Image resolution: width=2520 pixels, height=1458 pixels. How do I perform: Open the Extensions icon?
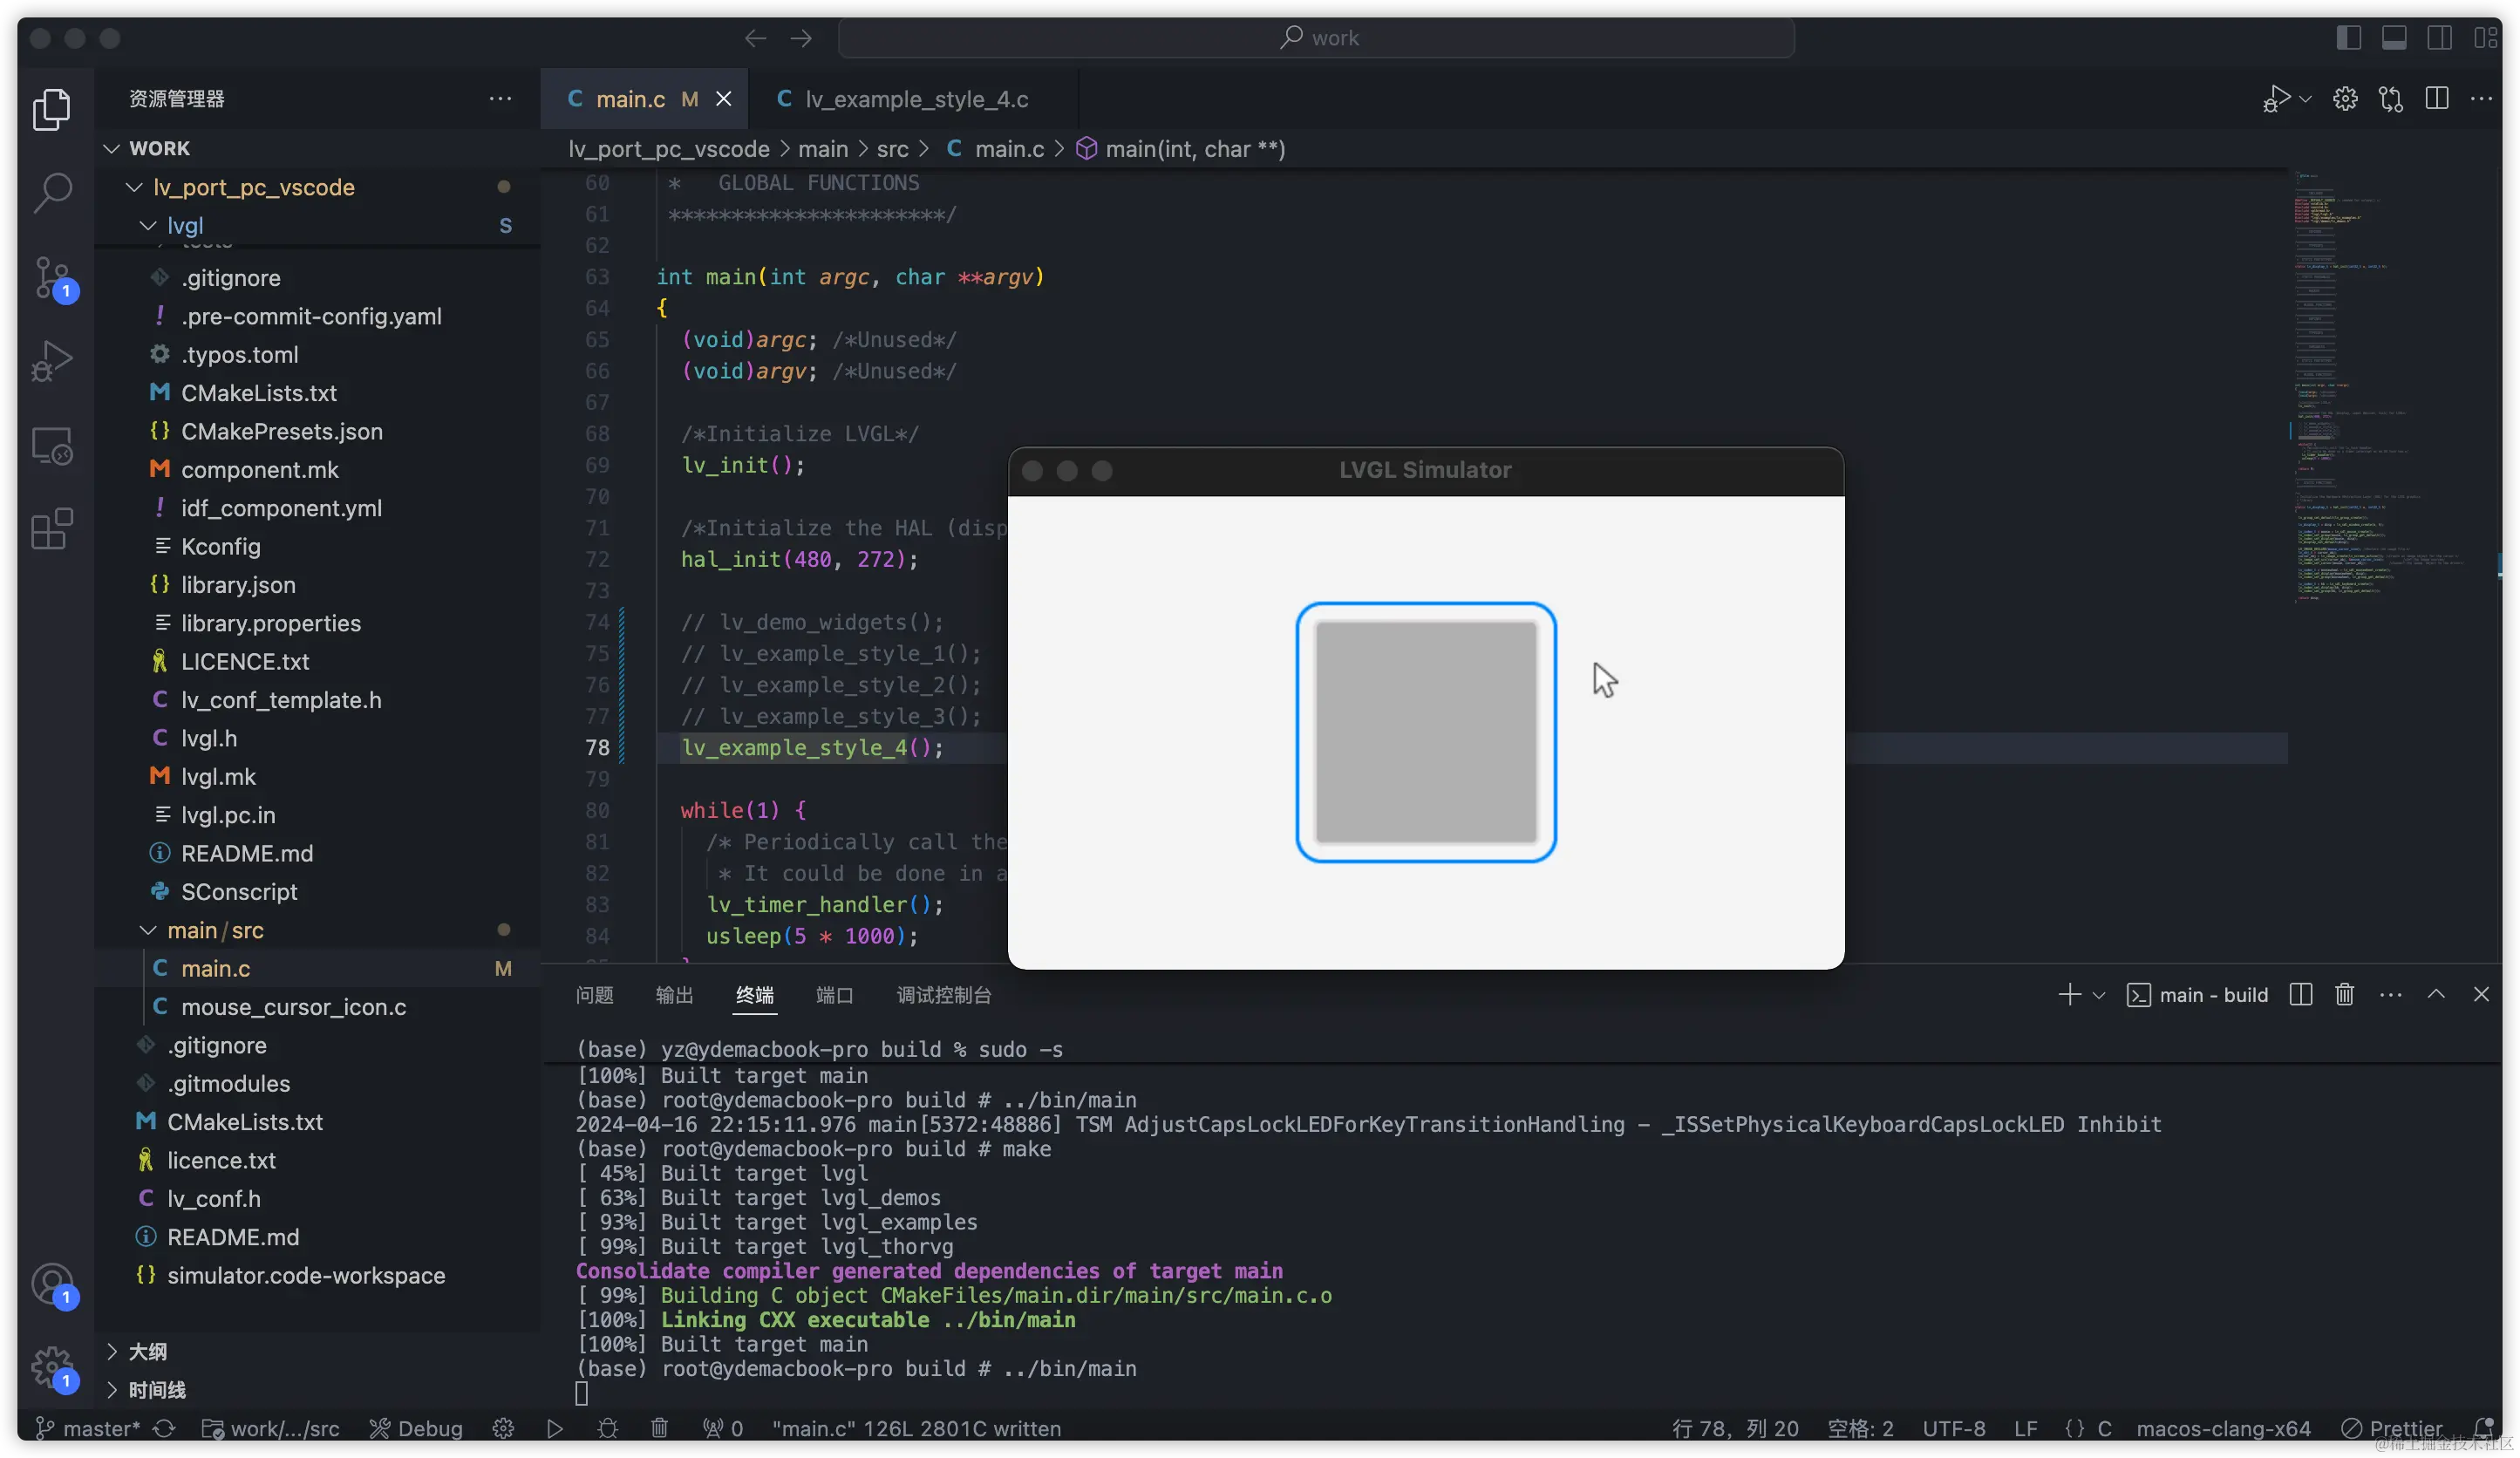click(x=52, y=529)
